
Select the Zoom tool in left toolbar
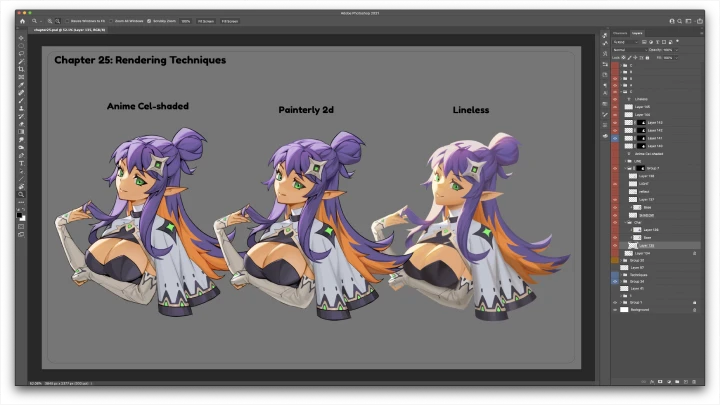coord(21,195)
